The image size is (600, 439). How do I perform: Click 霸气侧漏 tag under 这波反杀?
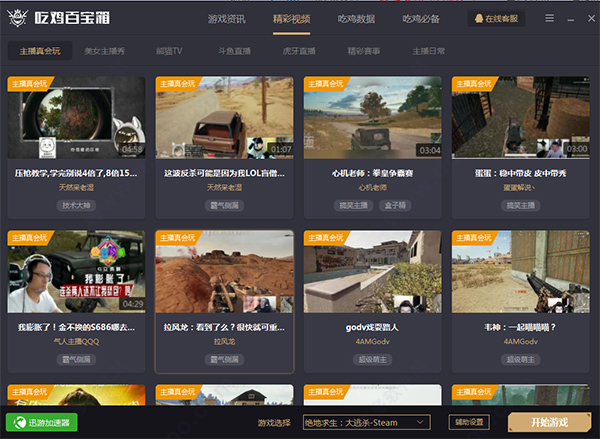tap(225, 206)
